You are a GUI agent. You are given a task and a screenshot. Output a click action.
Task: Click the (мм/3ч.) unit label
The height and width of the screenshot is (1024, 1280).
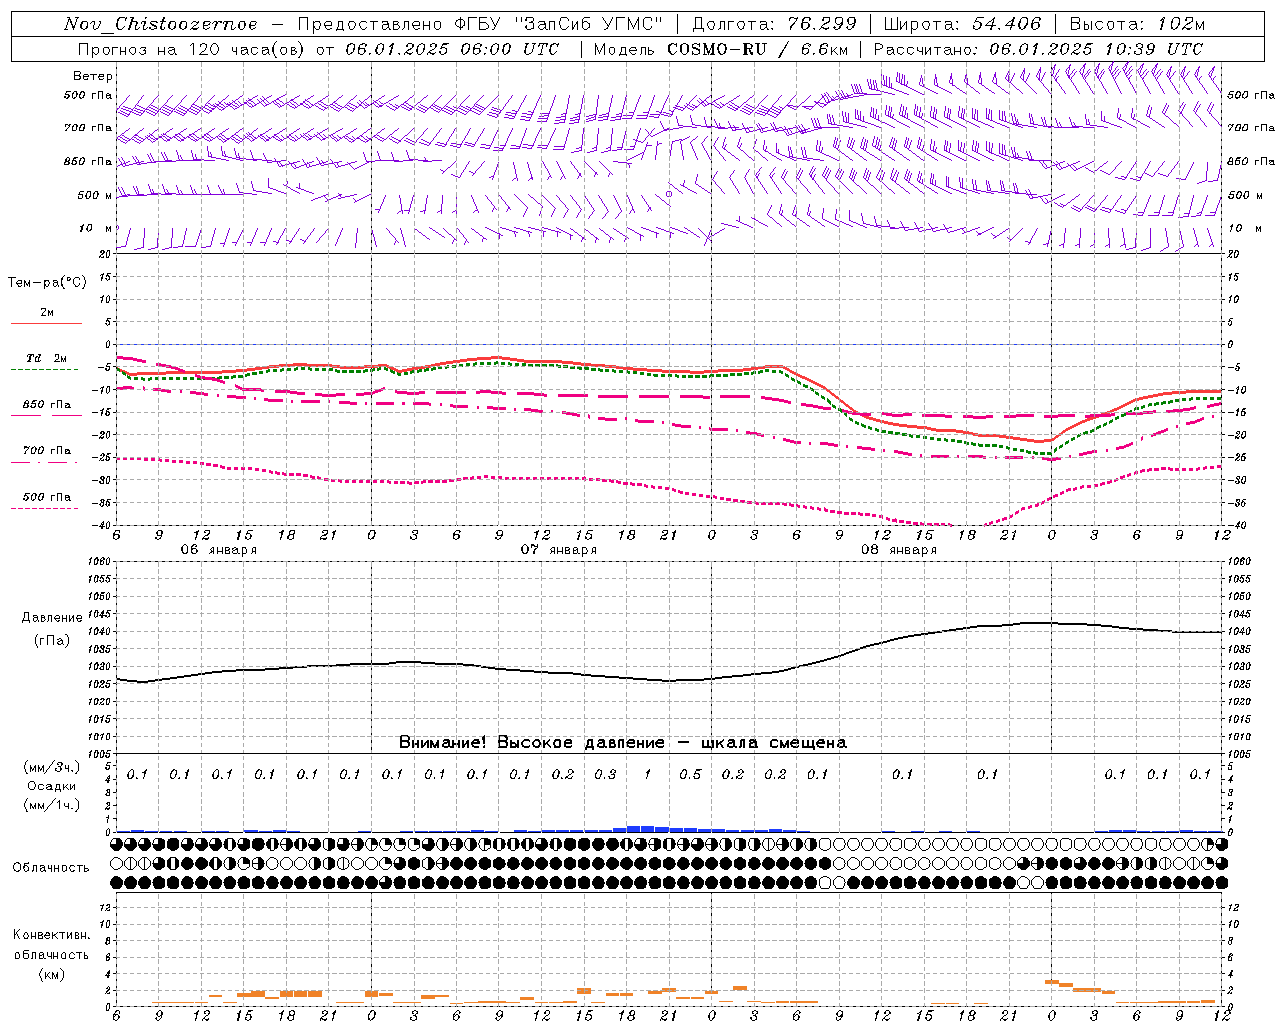click(52, 767)
